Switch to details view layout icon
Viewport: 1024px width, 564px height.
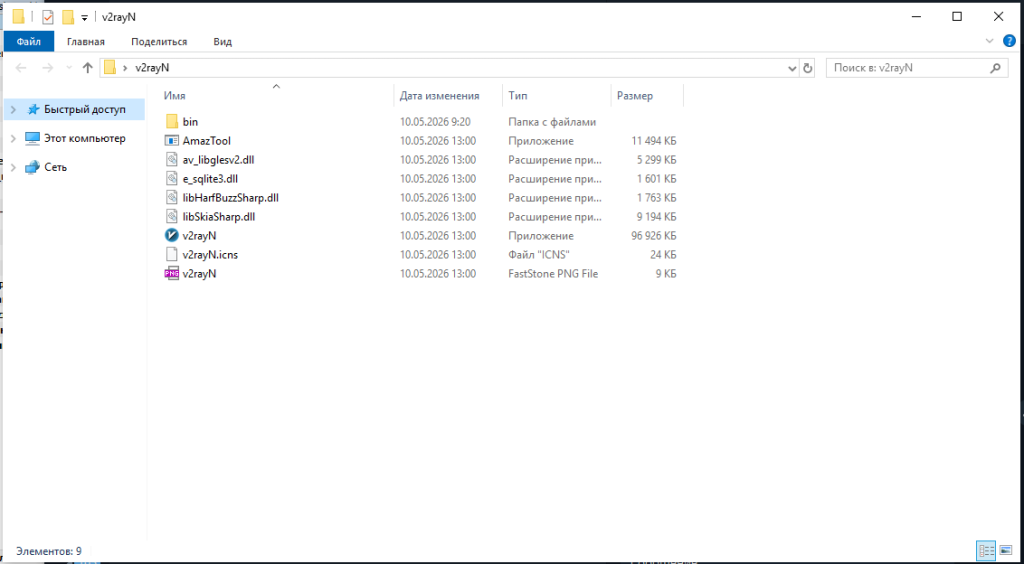pyautogui.click(x=986, y=551)
